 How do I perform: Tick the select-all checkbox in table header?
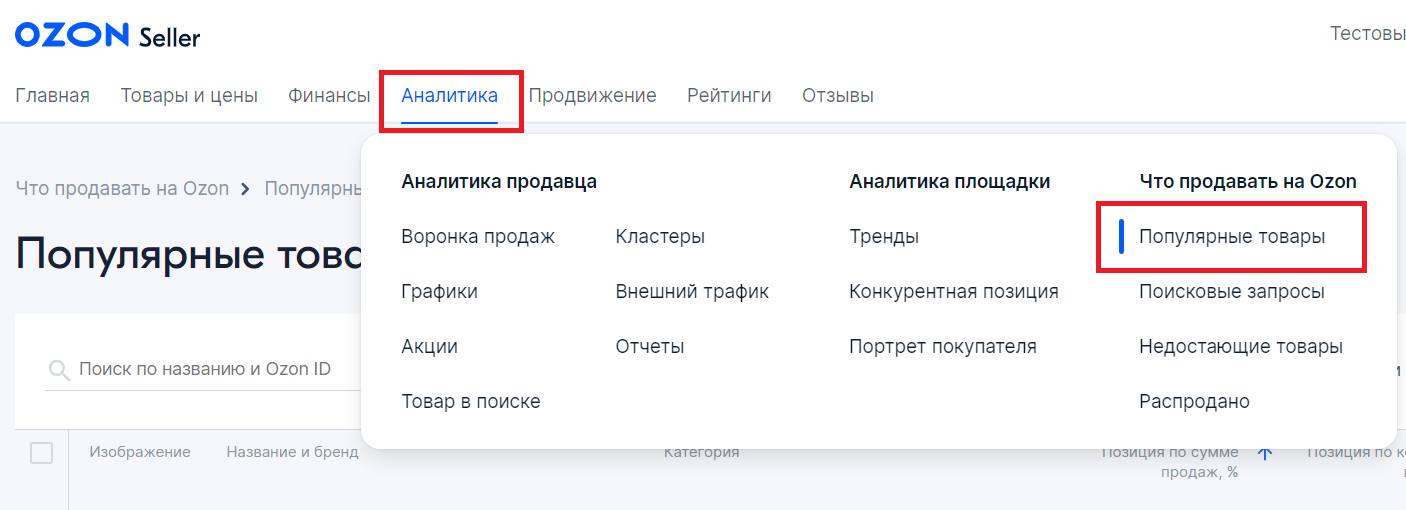[x=41, y=453]
